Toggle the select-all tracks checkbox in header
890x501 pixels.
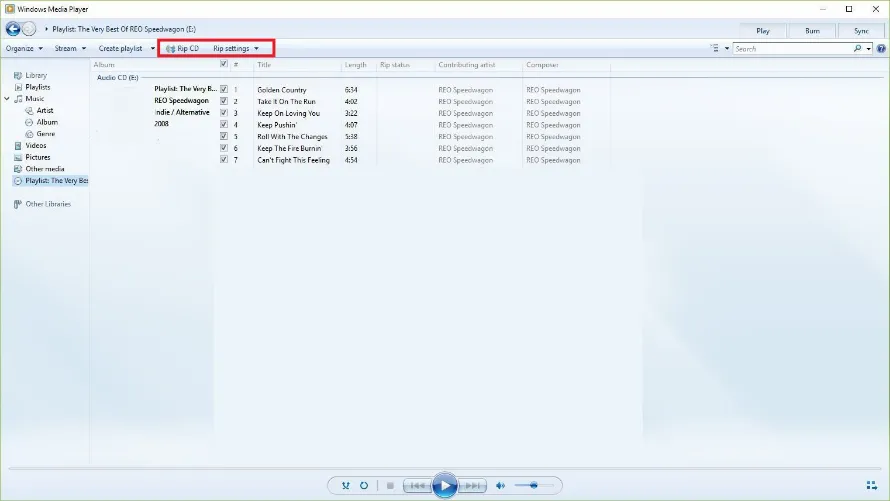point(224,64)
